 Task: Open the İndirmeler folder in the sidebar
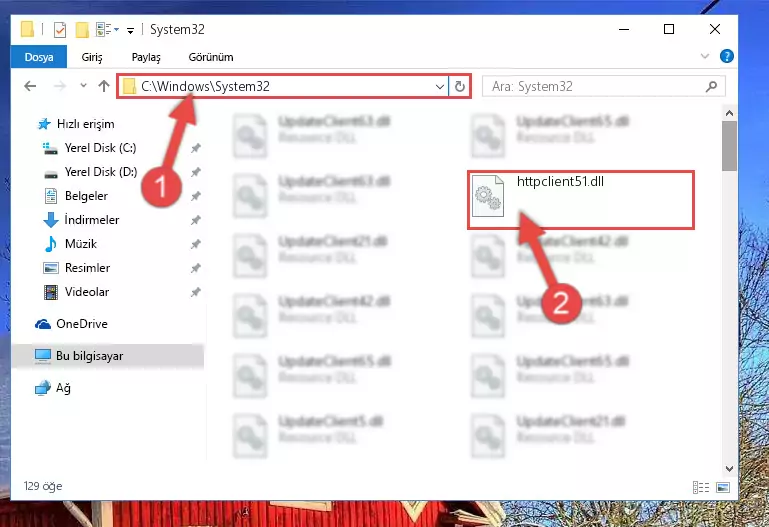tap(92, 220)
